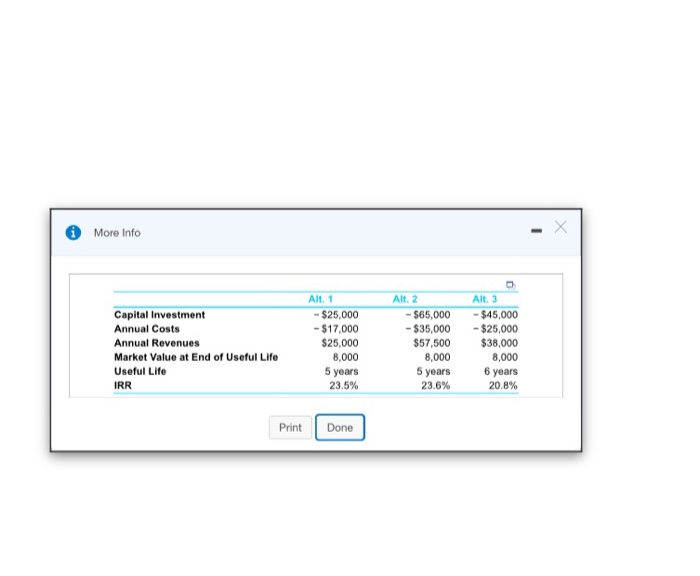This screenshot has height=576, width=700.
Task: Select Alt. 3 market value 8,000
Action: pos(505,357)
